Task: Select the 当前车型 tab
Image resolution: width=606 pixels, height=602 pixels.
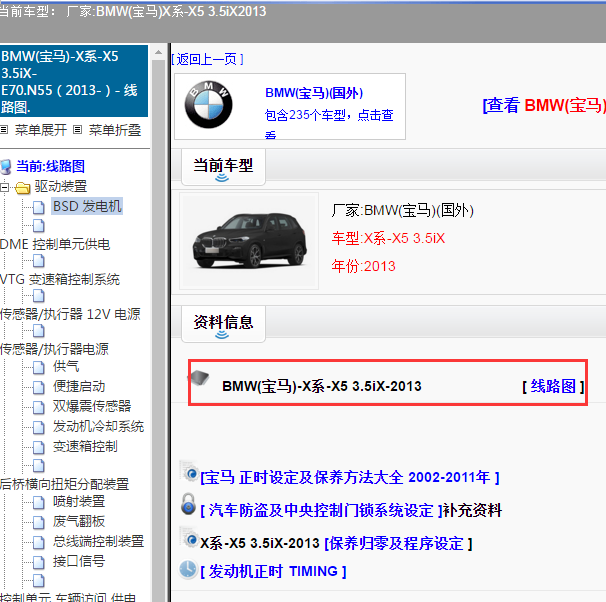Action: click(x=223, y=167)
